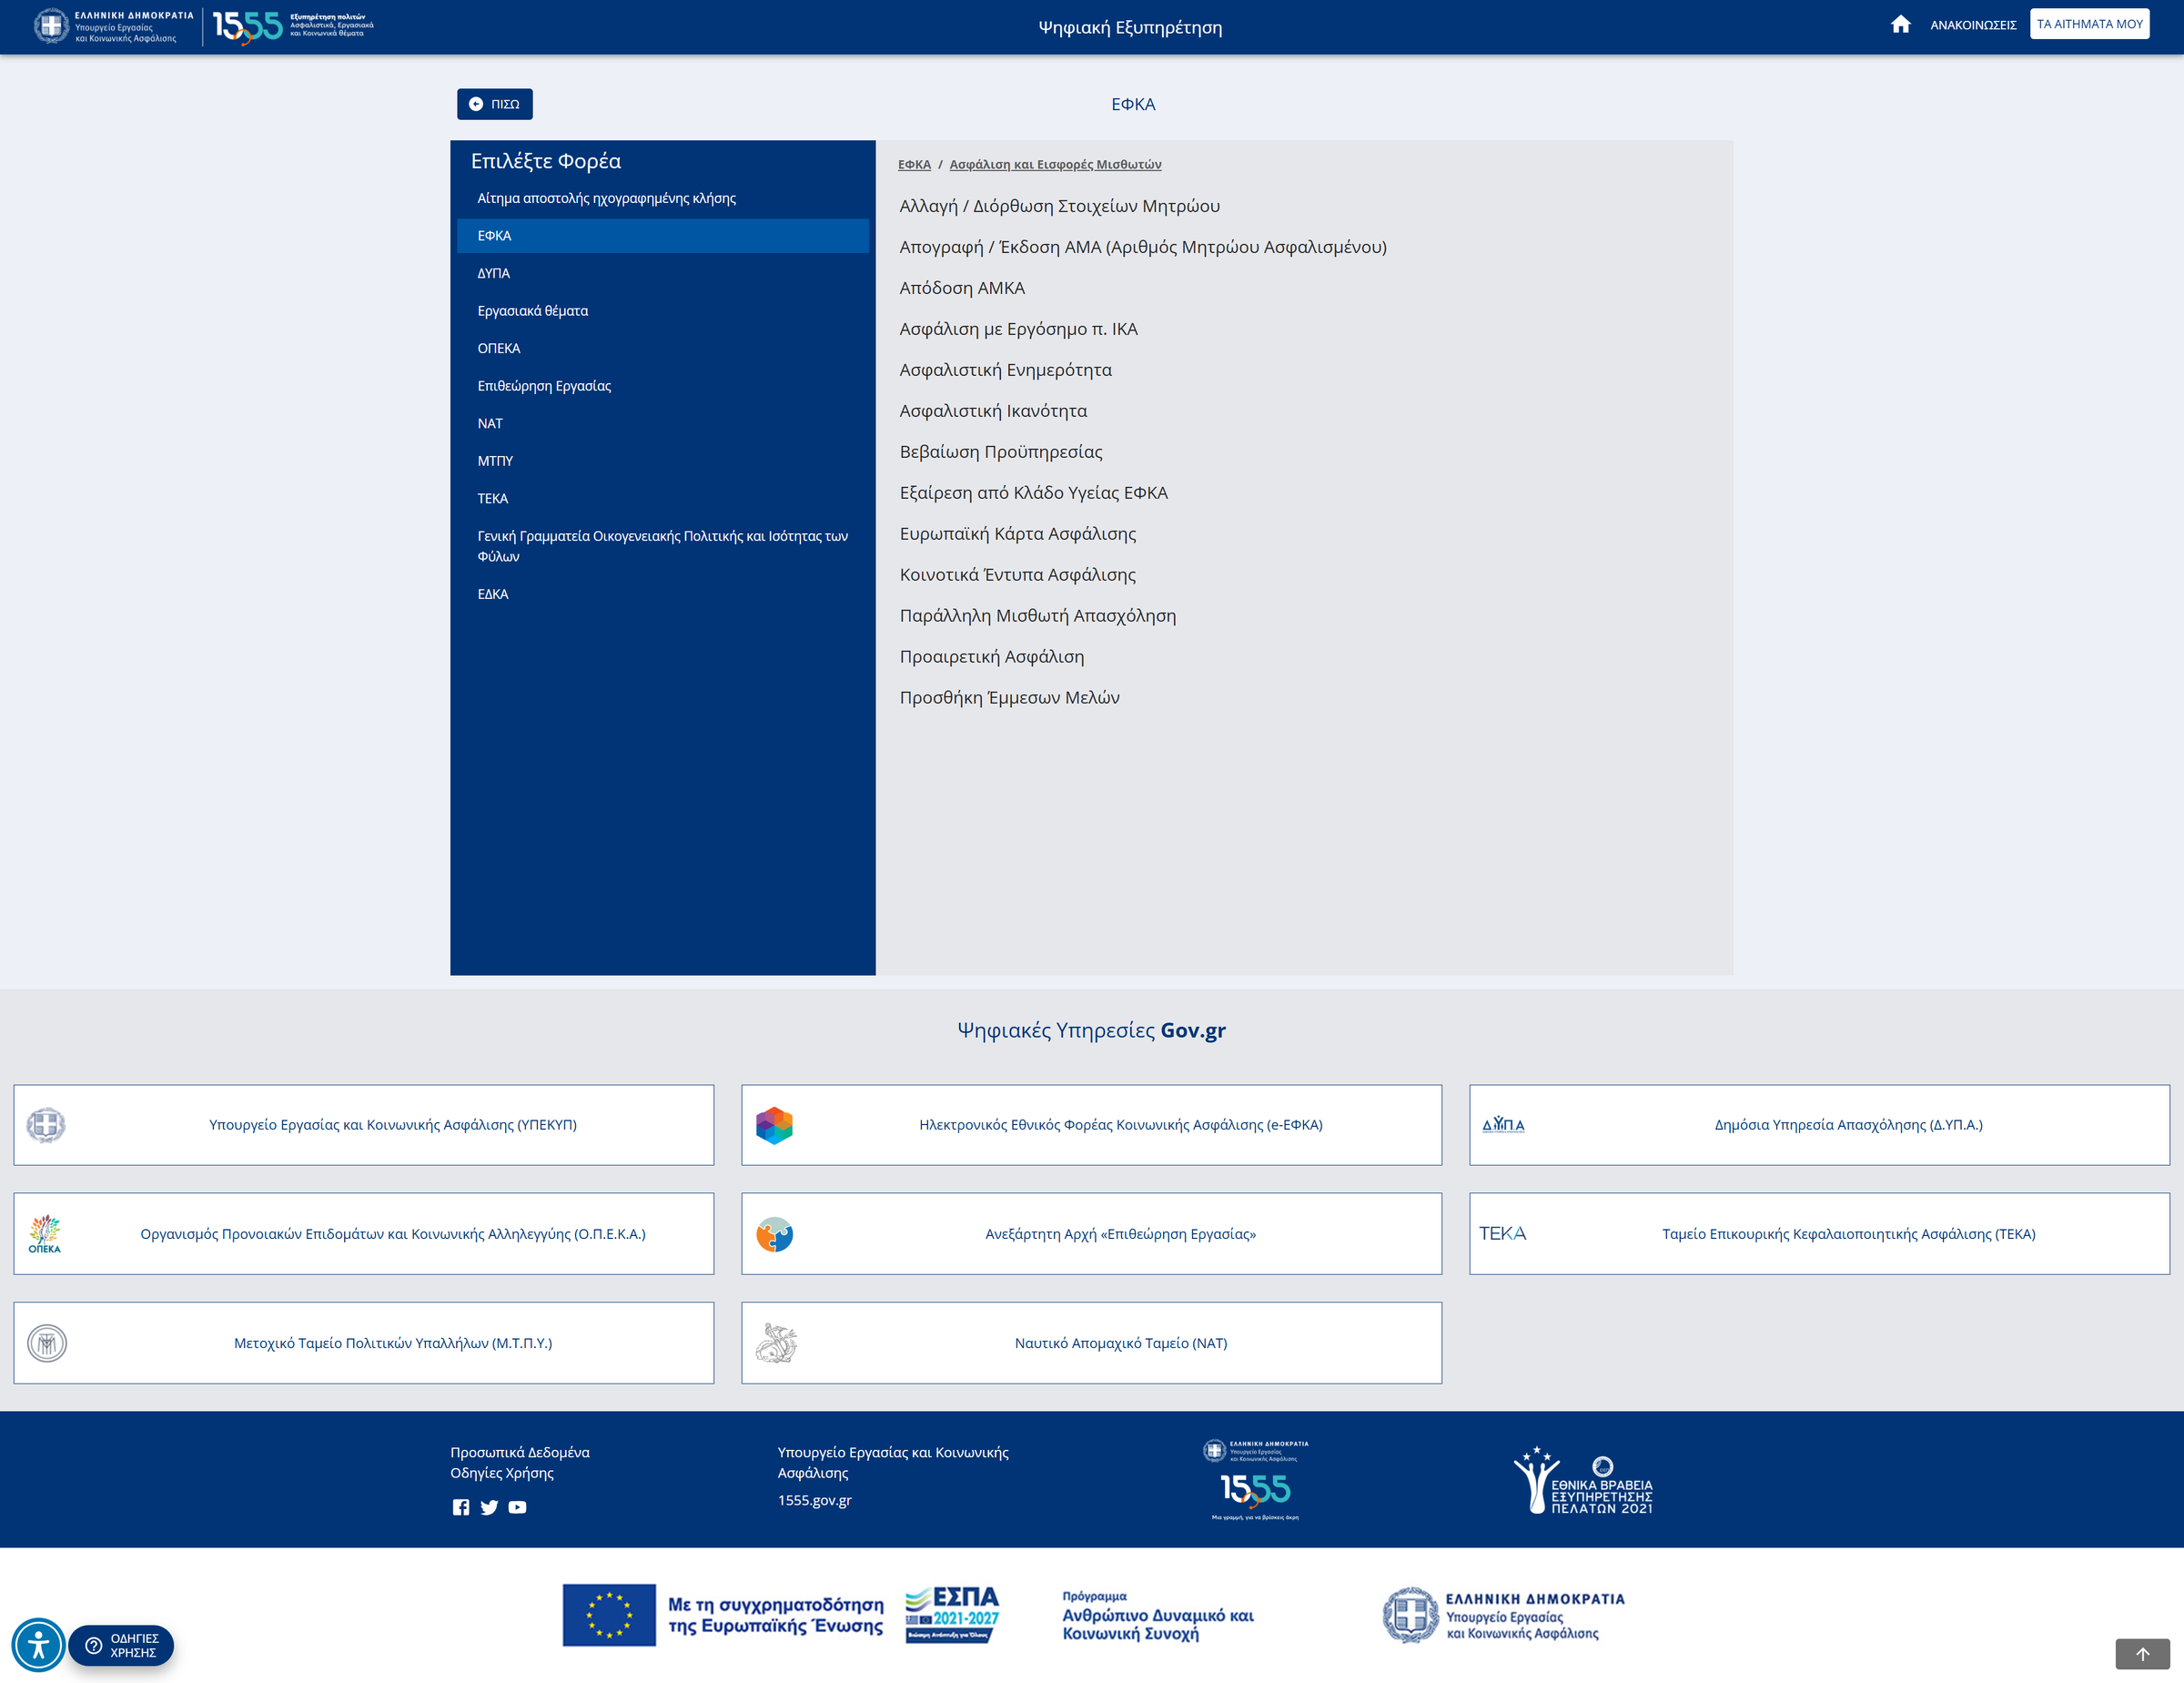Viewport: 2184px width, 1683px height.
Task: Go back with the ΠΙΣΩ button
Action: [495, 104]
